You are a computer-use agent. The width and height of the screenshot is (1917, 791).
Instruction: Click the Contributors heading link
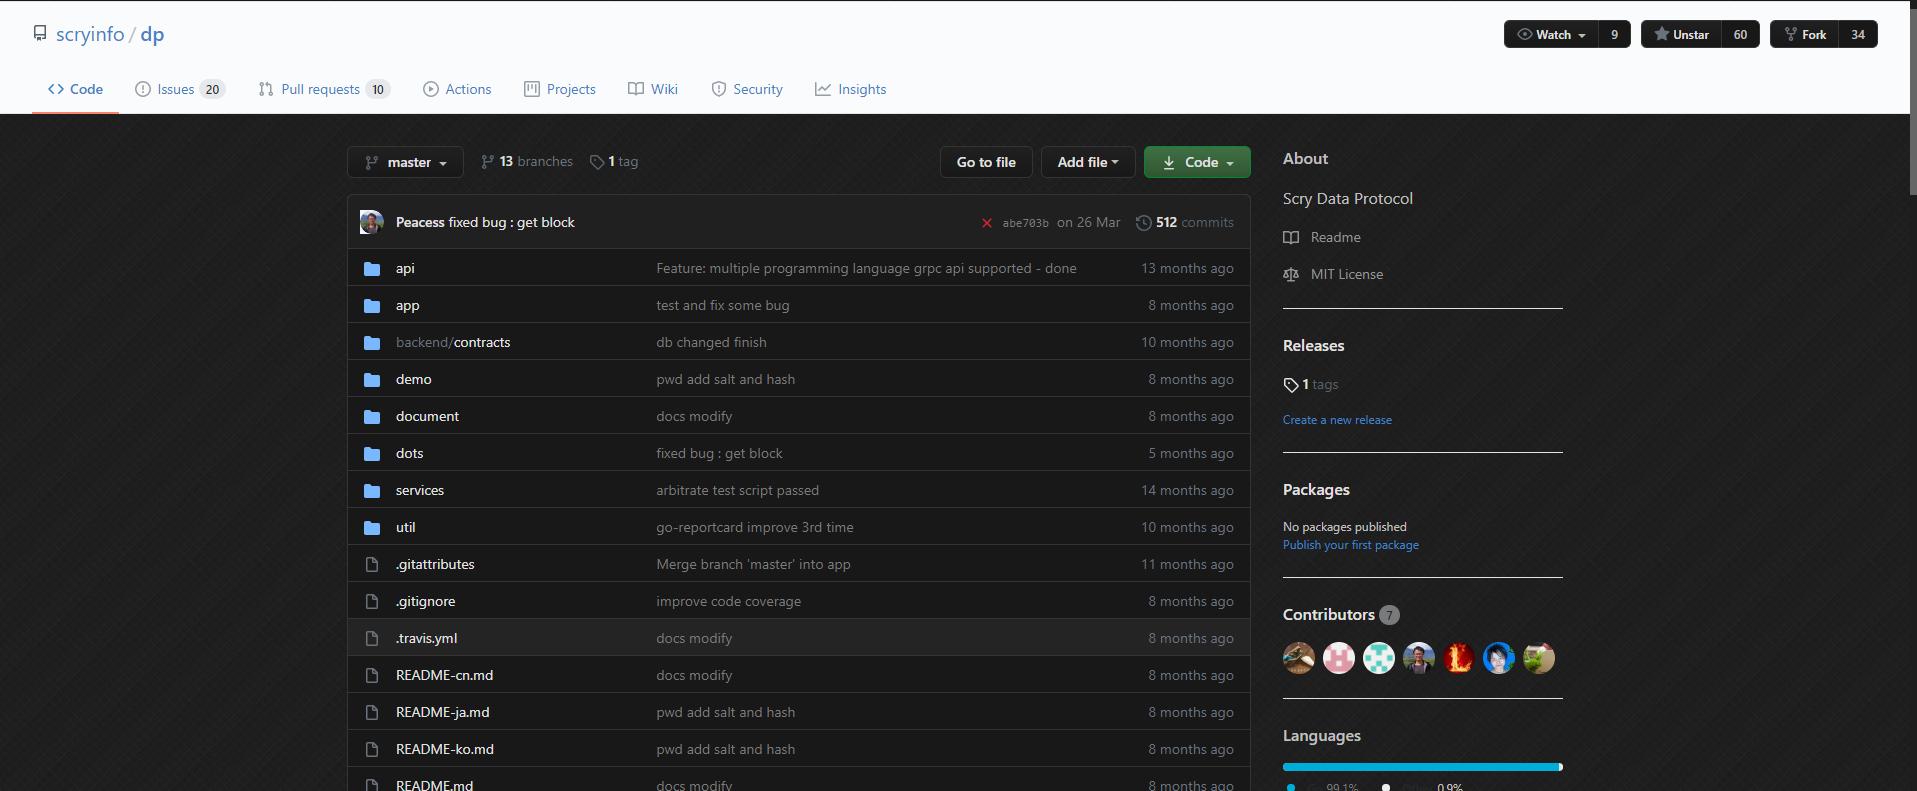(x=1341, y=615)
